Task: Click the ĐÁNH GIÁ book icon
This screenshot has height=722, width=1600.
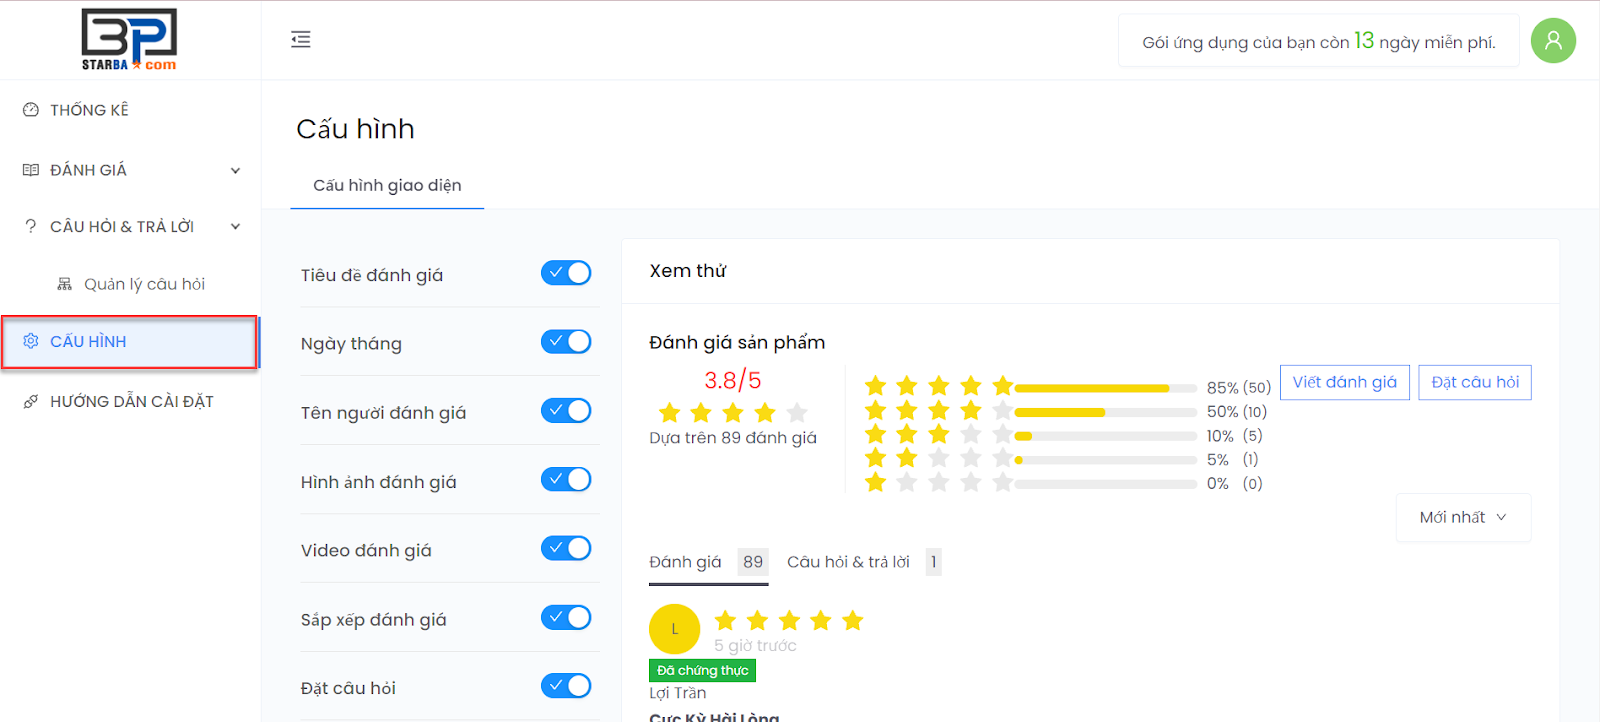Action: click(31, 170)
